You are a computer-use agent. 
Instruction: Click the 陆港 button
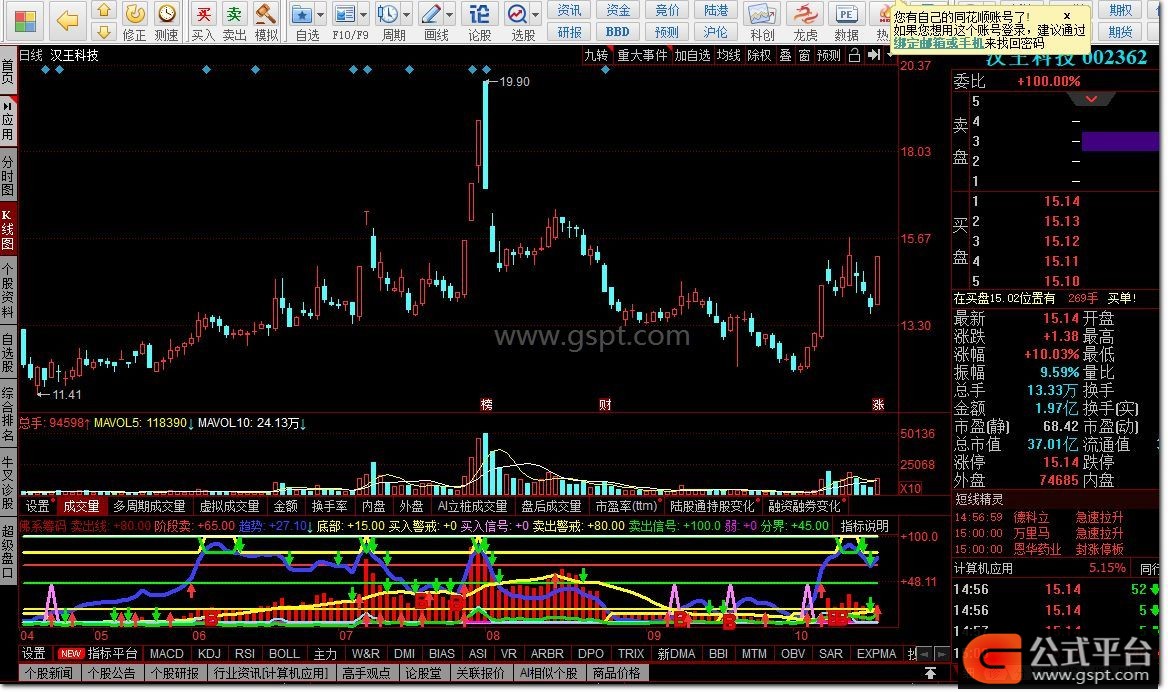716,10
